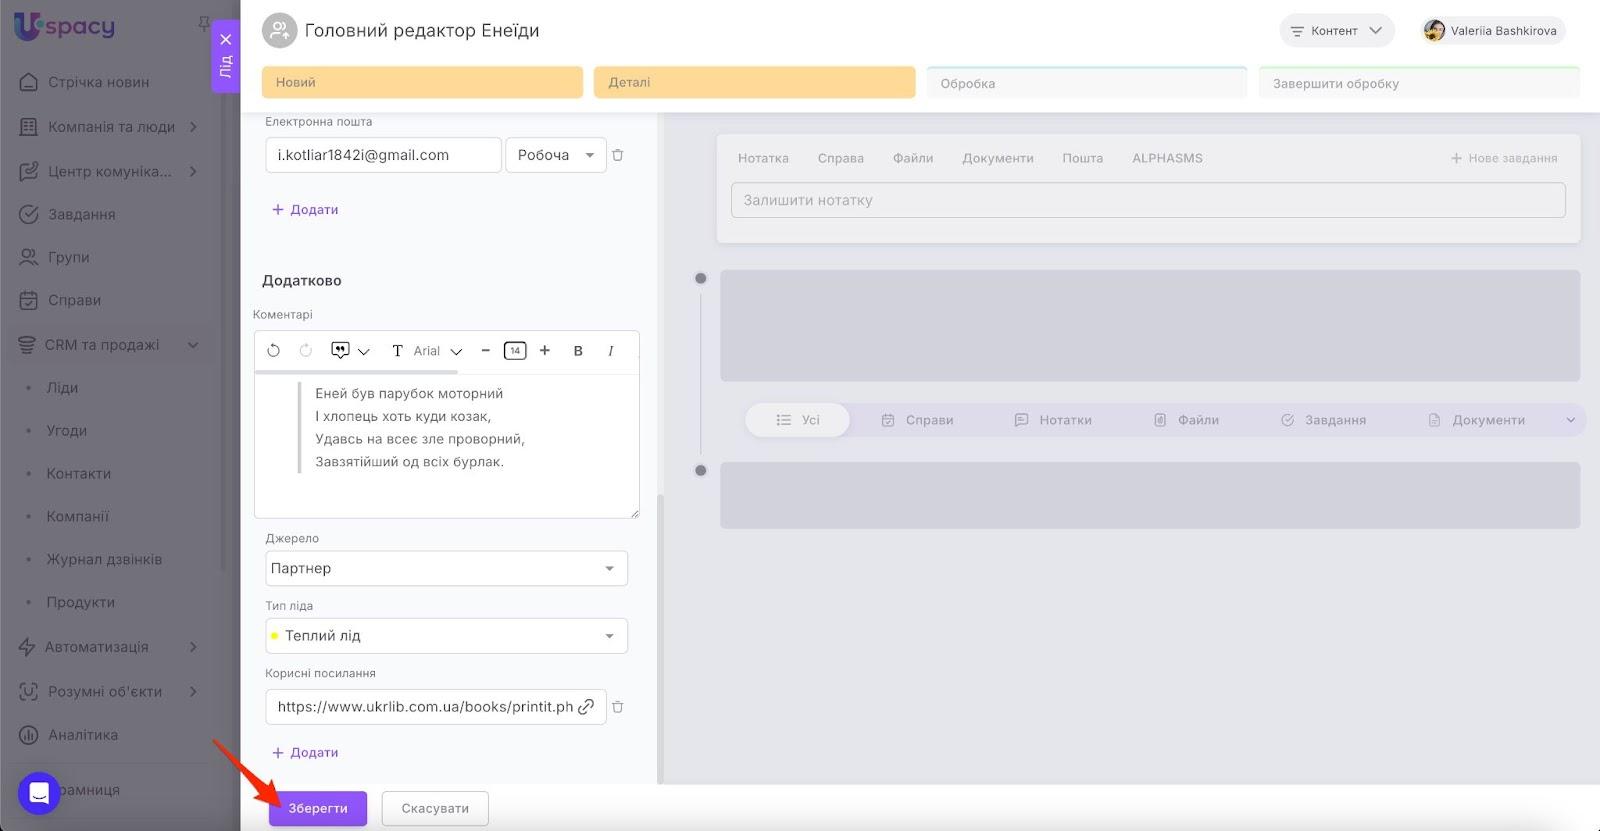This screenshot has height=831, width=1600.
Task: Open the useful link via chain icon
Action: point(586,707)
